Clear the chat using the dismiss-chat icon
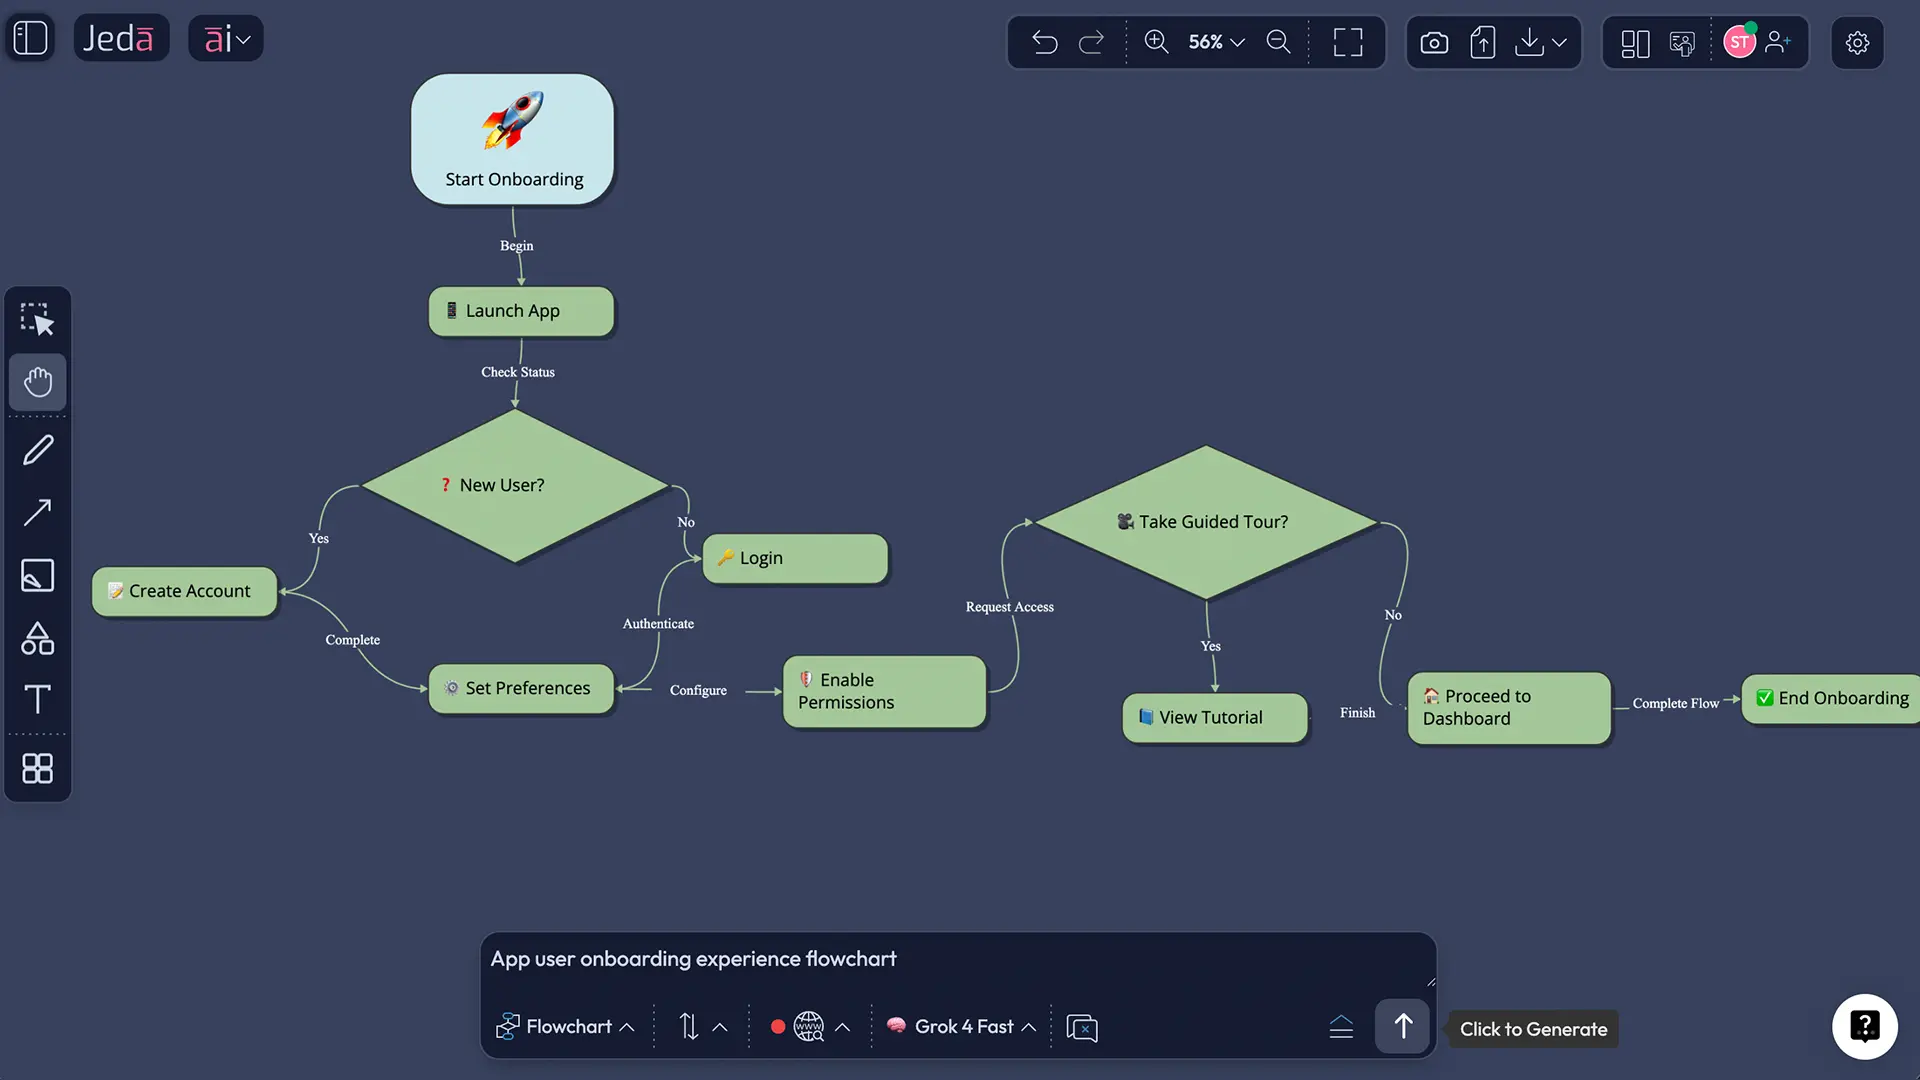 click(x=1081, y=1027)
